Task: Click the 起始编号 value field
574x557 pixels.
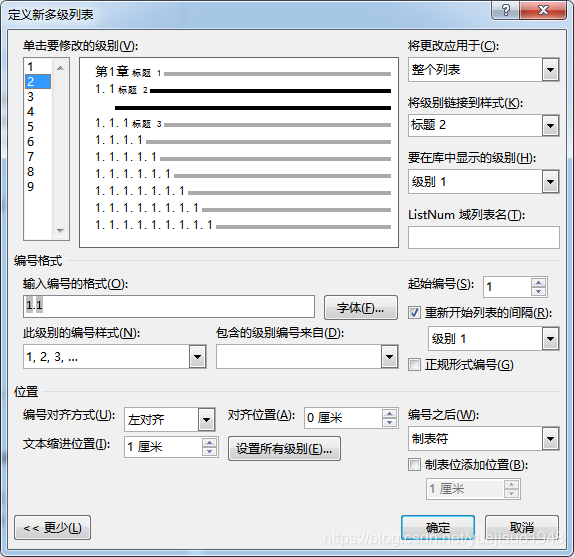Action: click(507, 287)
